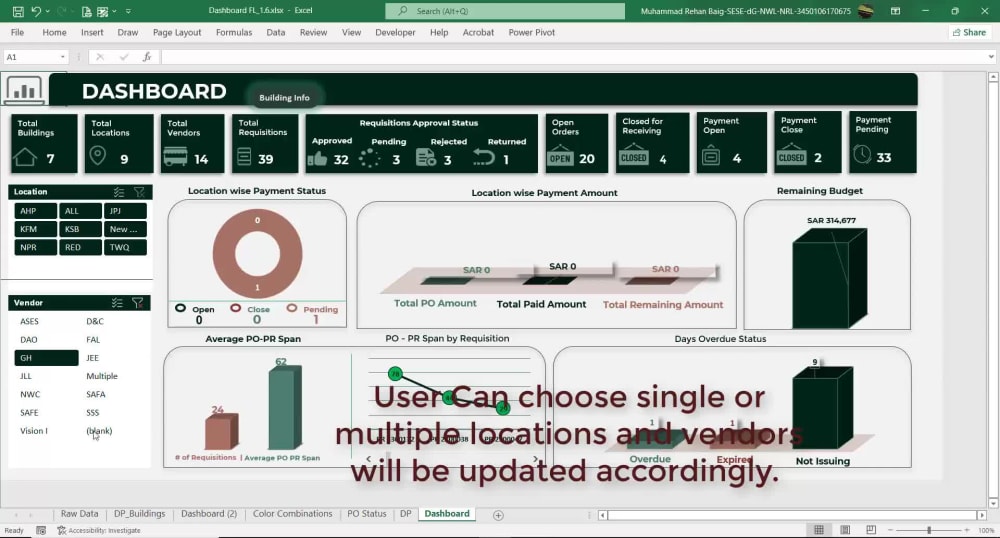Click the OPEN sign icon in Open Orders

click(x=561, y=156)
